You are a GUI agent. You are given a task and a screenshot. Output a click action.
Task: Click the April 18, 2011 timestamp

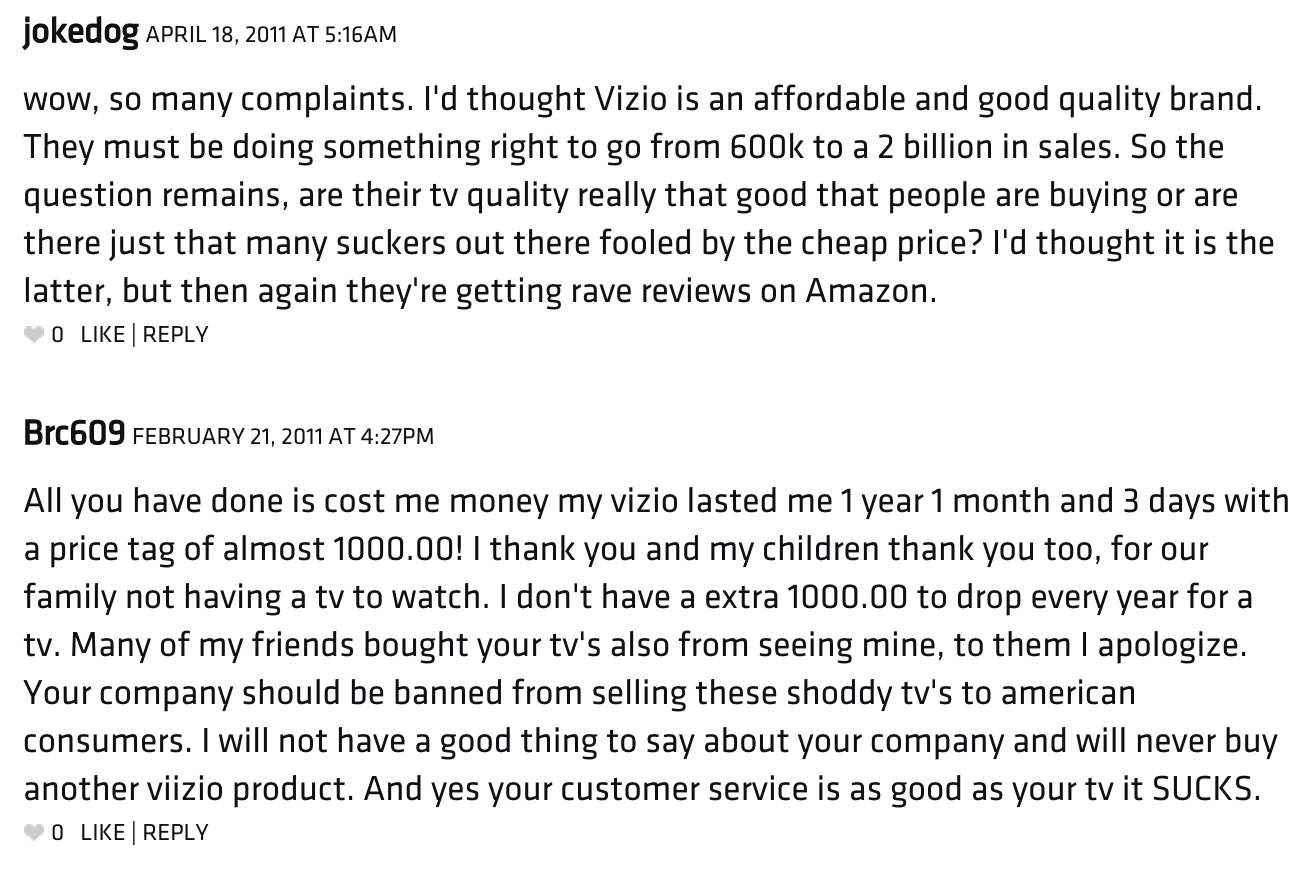click(x=271, y=35)
